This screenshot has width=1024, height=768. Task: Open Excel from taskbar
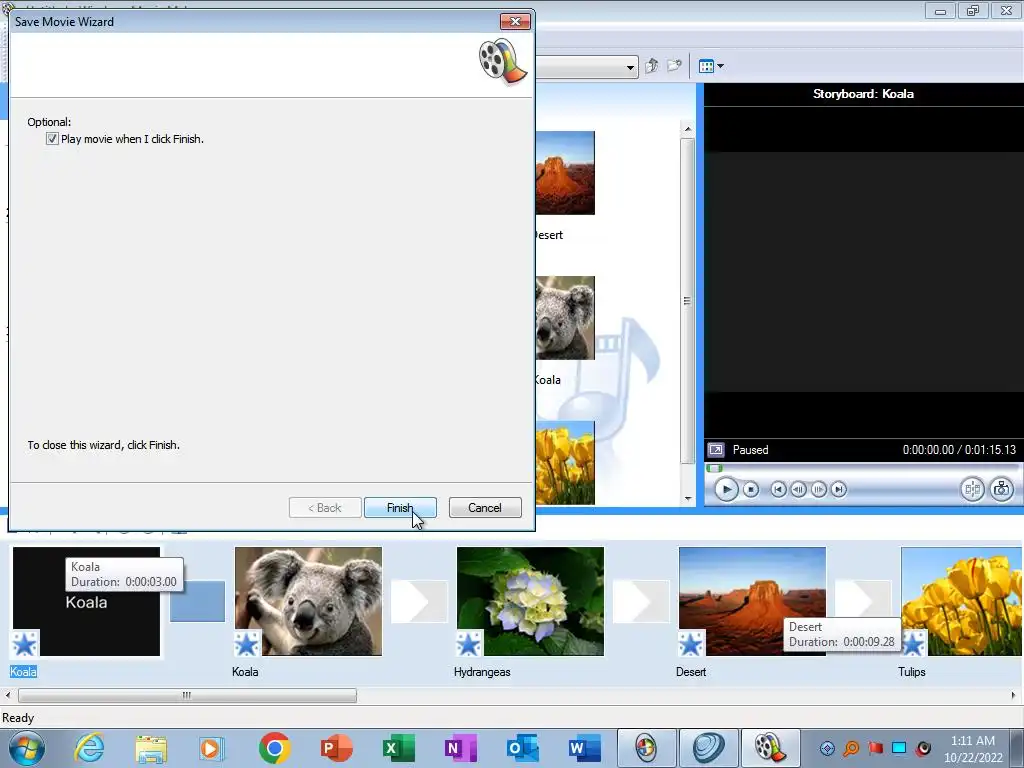(x=398, y=748)
